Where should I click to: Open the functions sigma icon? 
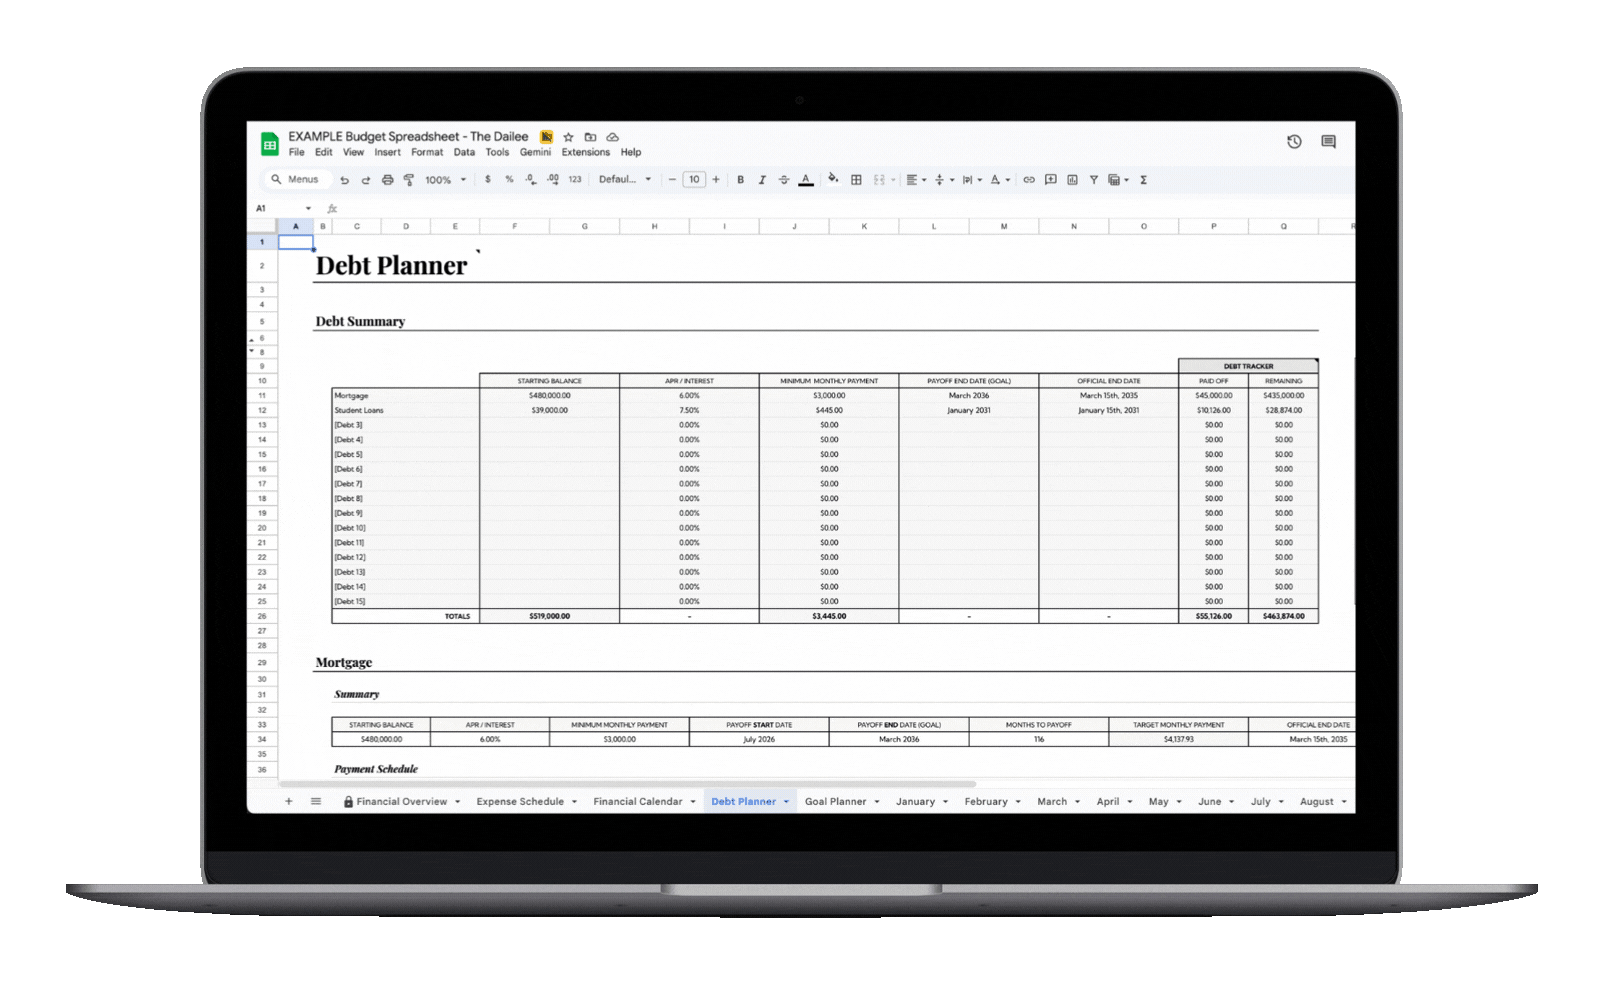[x=1143, y=180]
